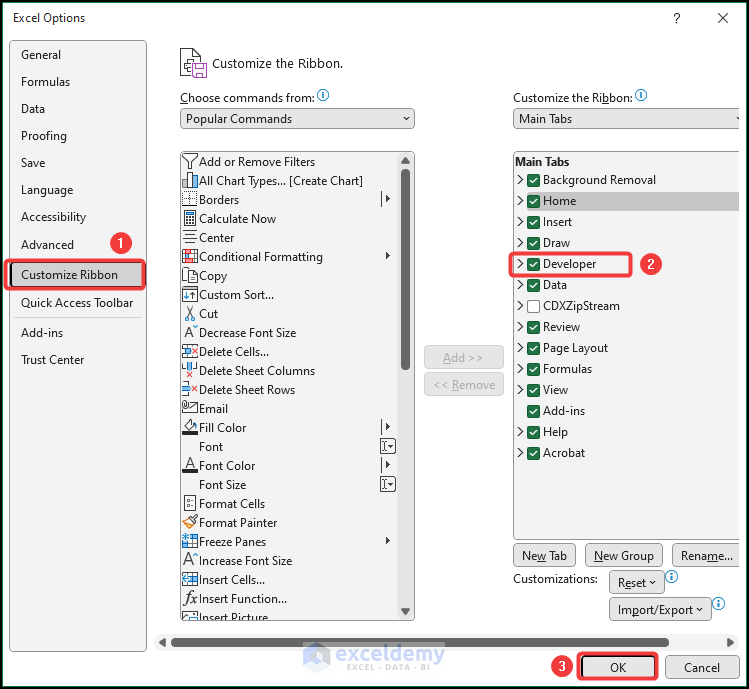This screenshot has height=689, width=749.
Task: Click the Delete Cells icon
Action: [x=190, y=352]
